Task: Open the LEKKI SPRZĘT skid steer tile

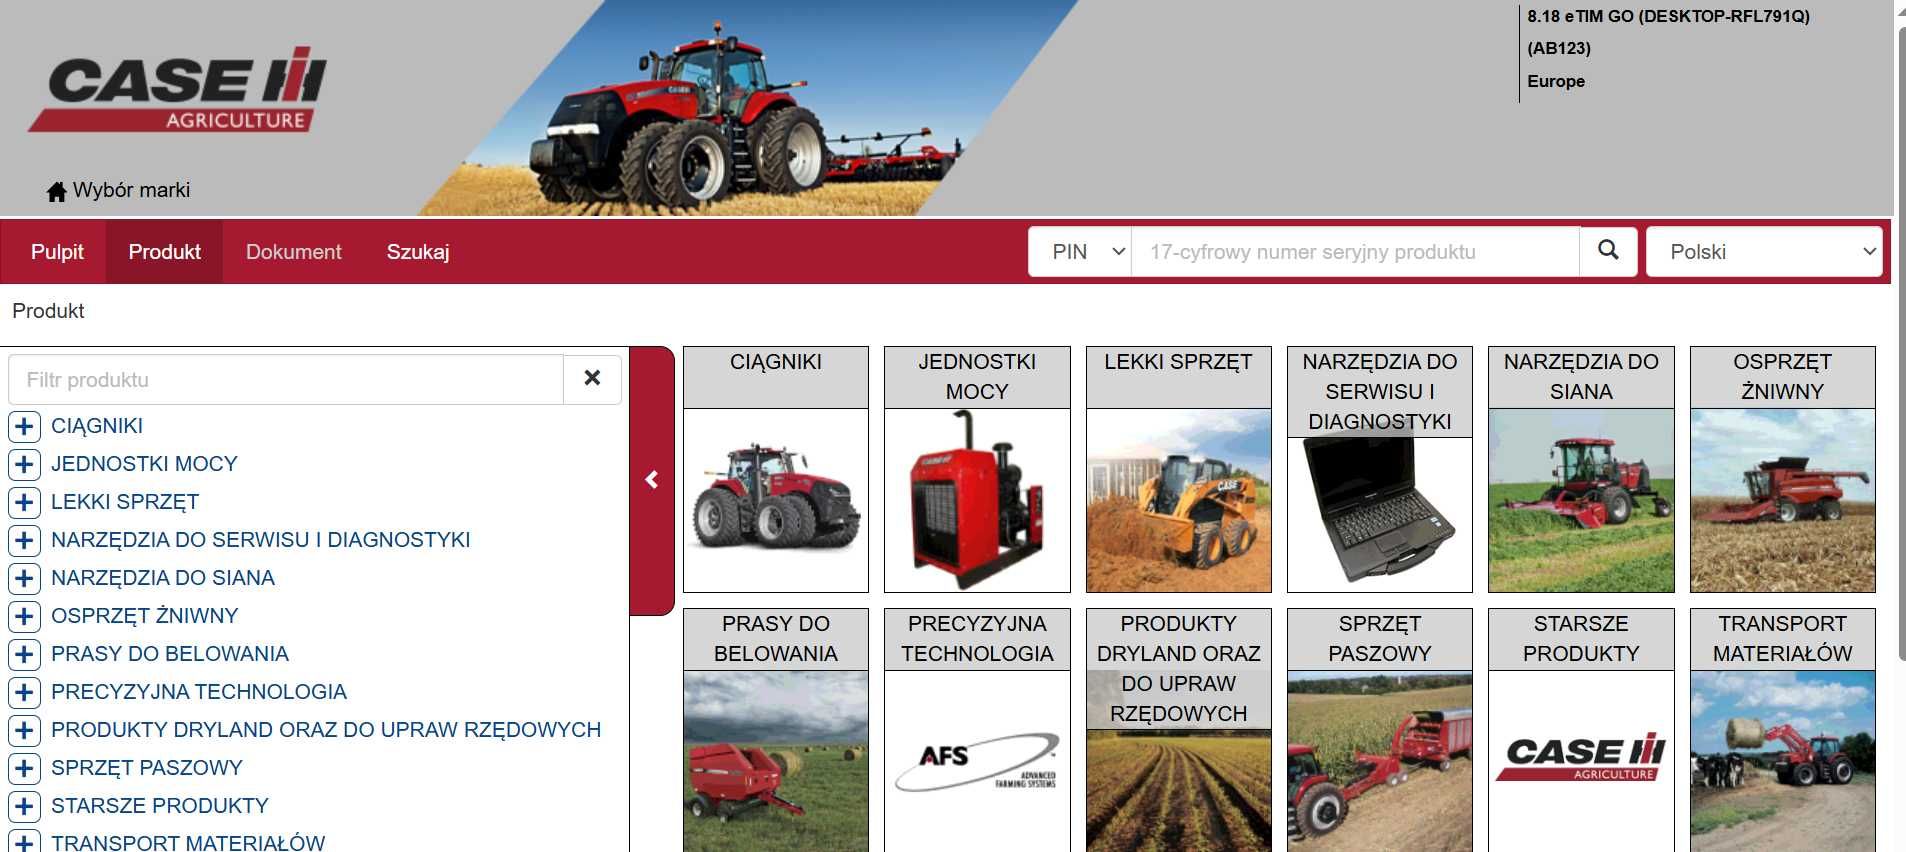Action: click(x=1179, y=470)
